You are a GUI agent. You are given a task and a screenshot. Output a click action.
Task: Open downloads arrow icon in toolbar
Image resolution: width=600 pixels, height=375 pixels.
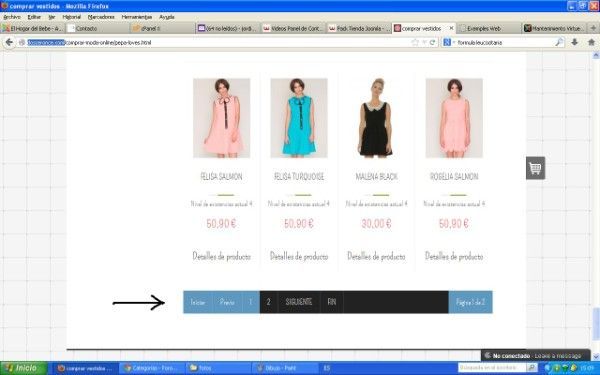tap(574, 42)
